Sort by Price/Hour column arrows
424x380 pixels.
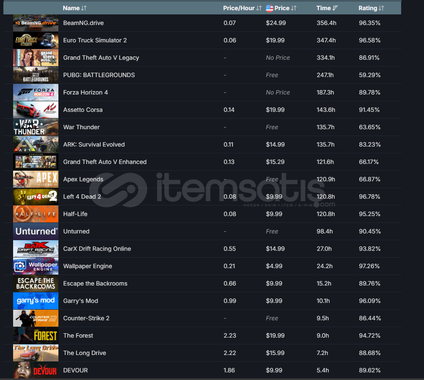point(259,8)
